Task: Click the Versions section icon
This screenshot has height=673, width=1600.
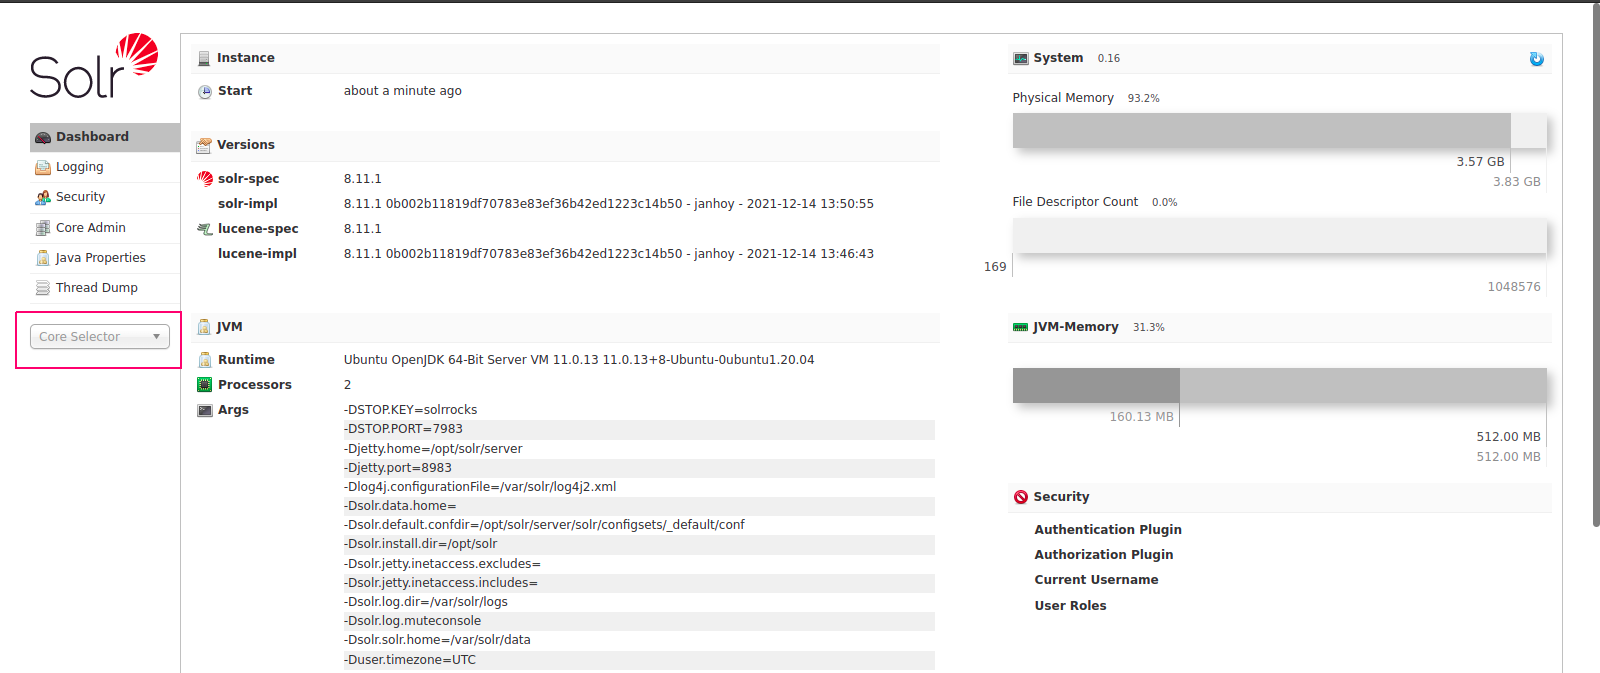Action: point(204,145)
